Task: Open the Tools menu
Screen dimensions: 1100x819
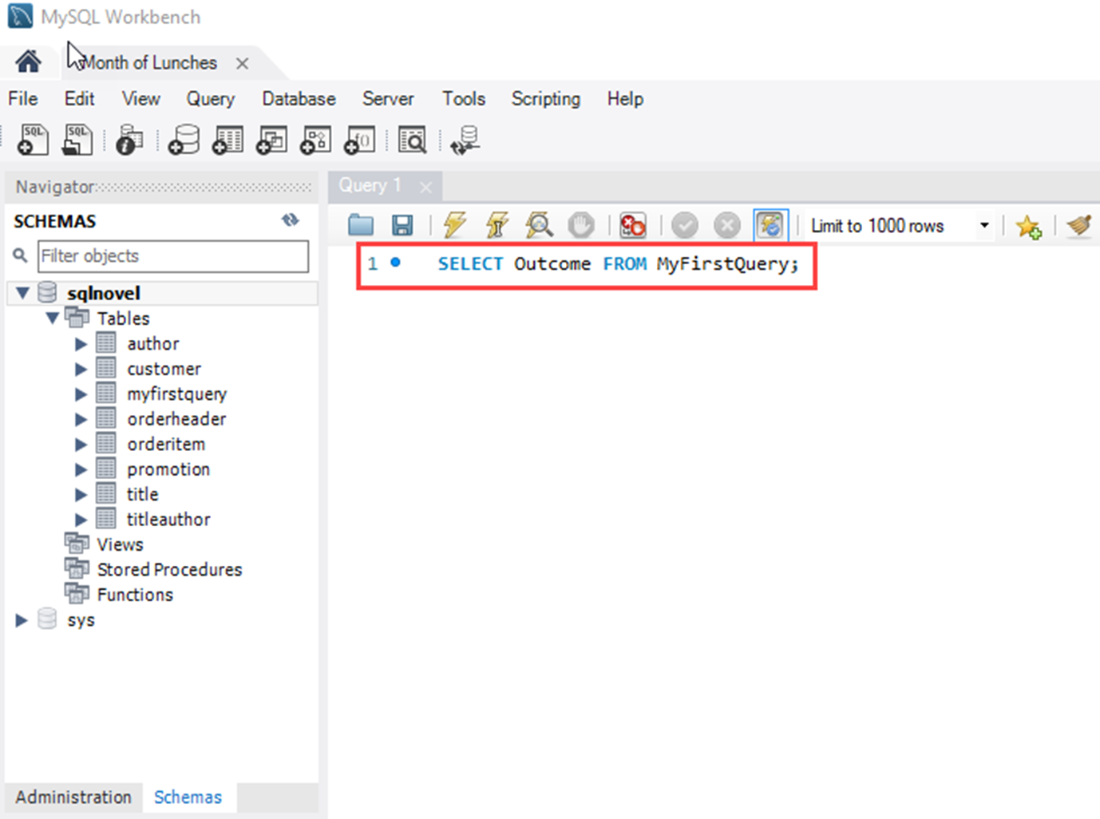Action: [464, 98]
